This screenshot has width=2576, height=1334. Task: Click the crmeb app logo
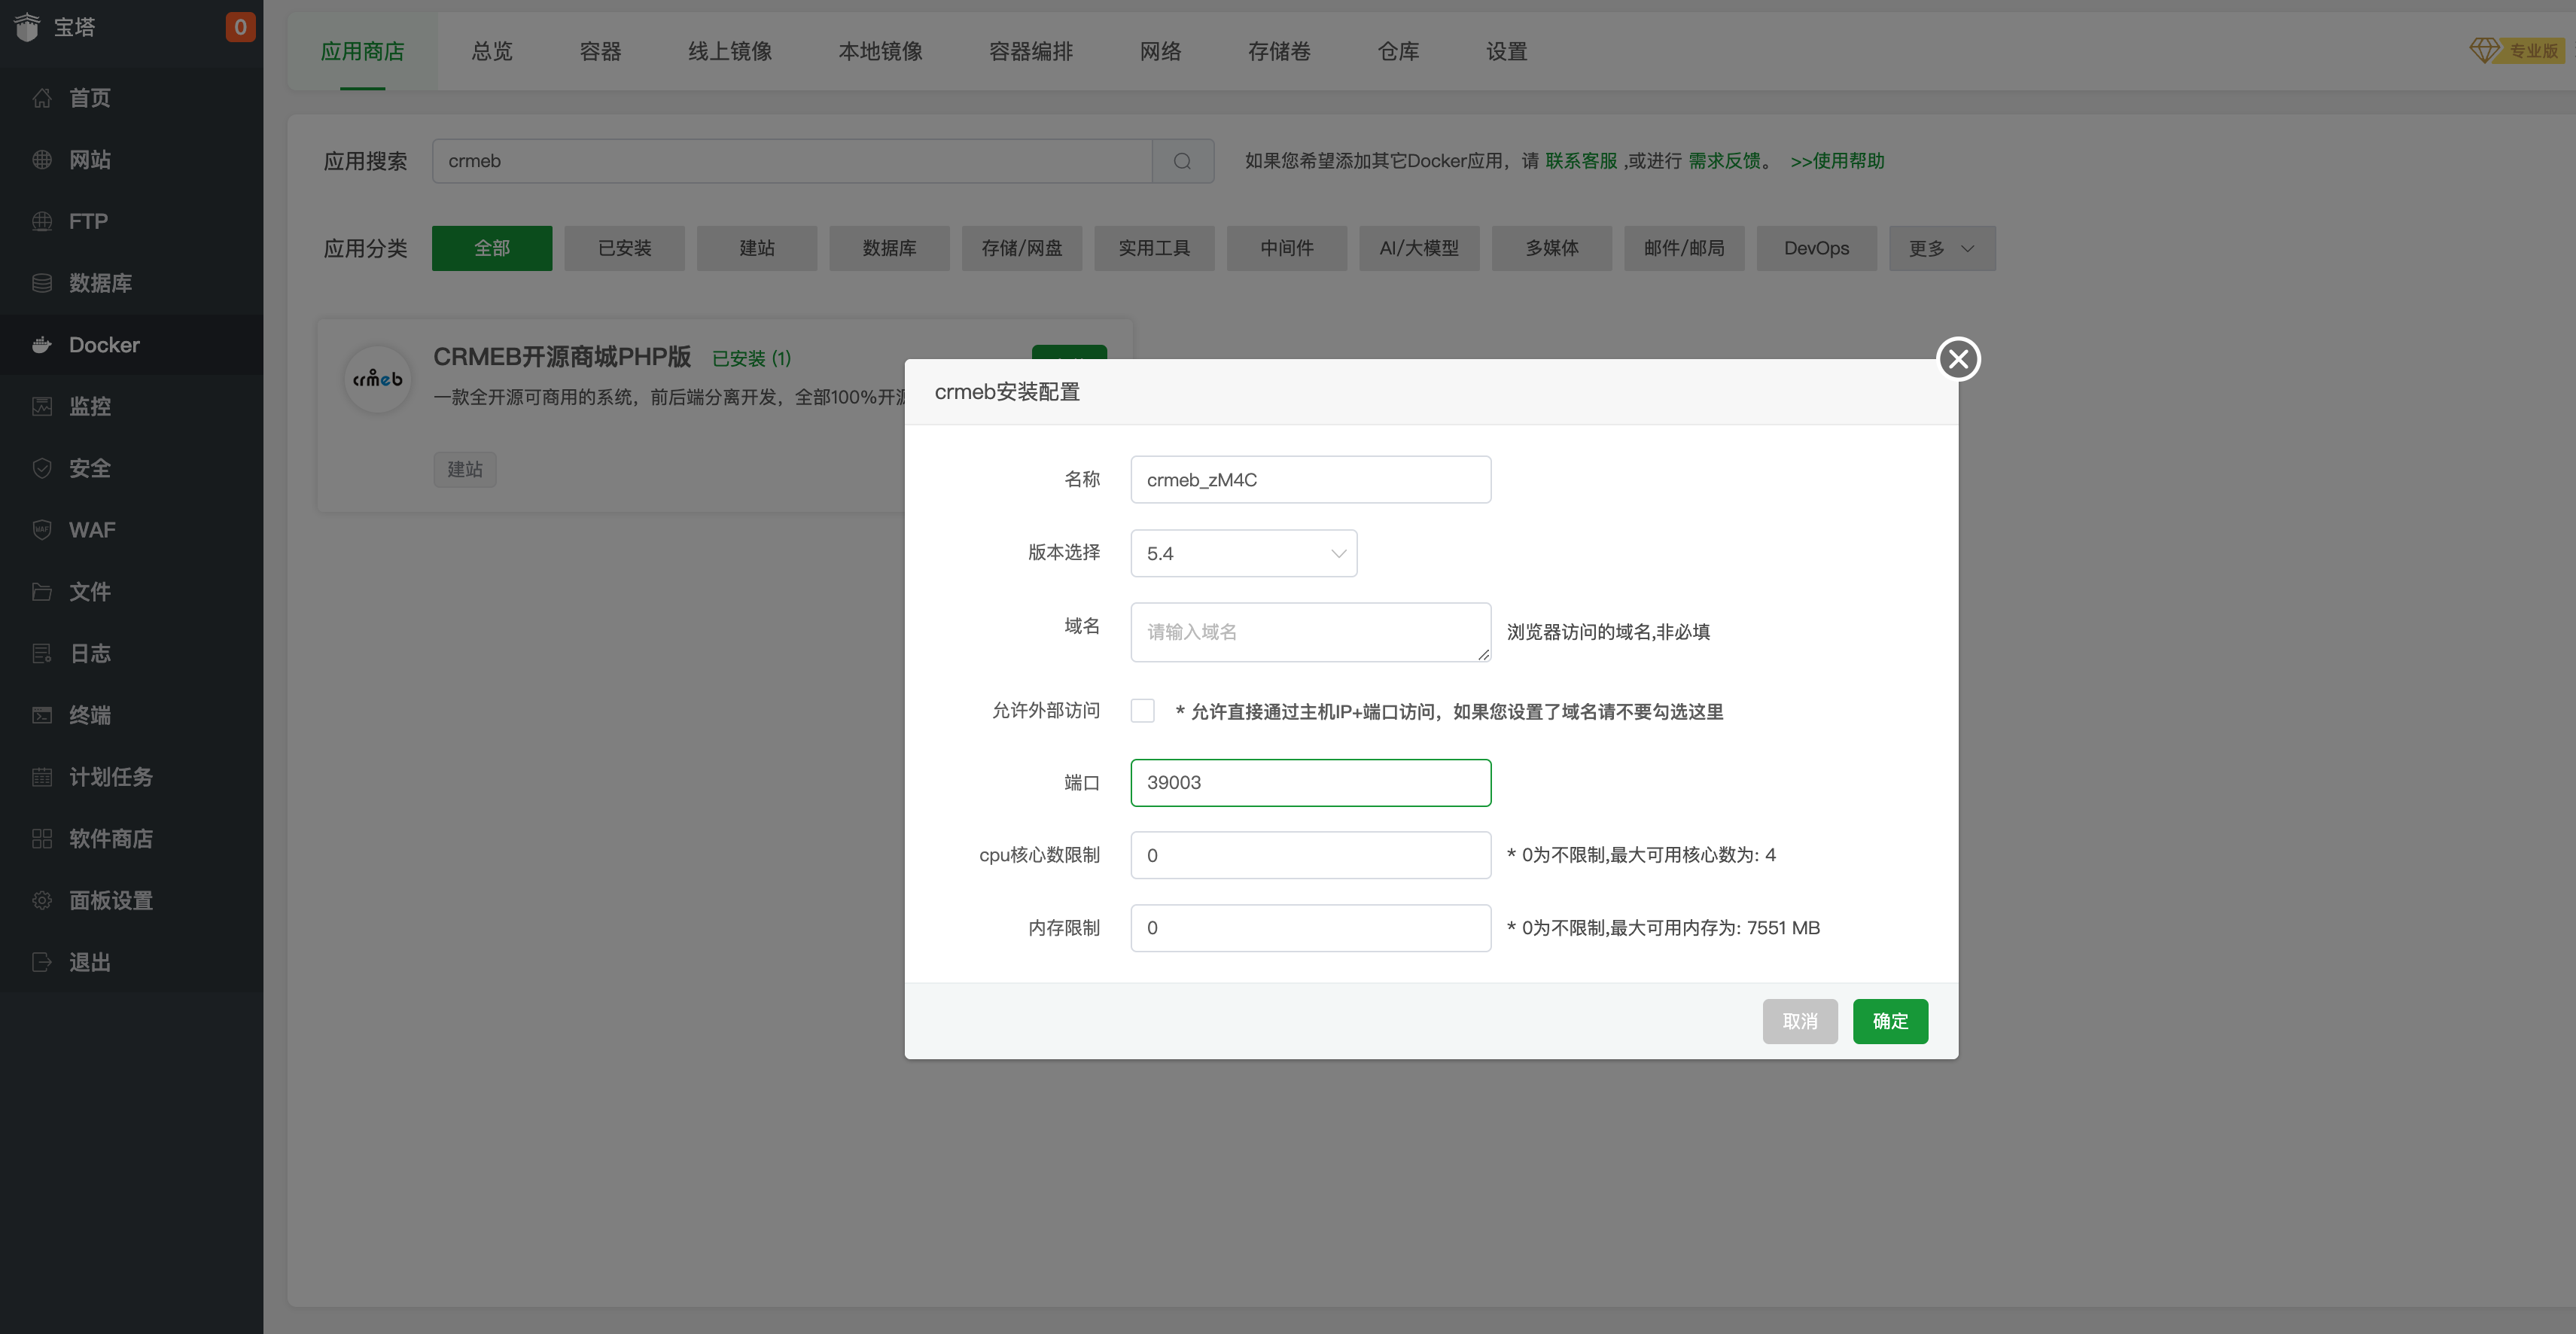coord(377,379)
